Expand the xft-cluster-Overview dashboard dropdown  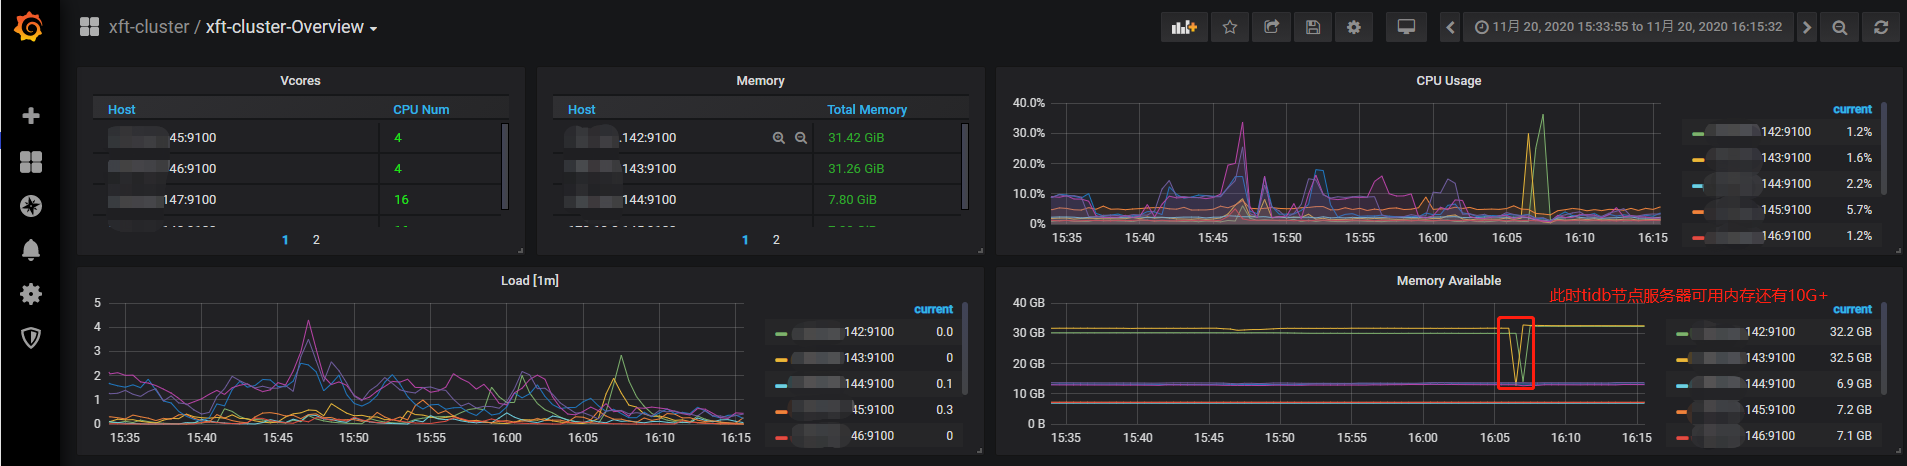coord(291,27)
